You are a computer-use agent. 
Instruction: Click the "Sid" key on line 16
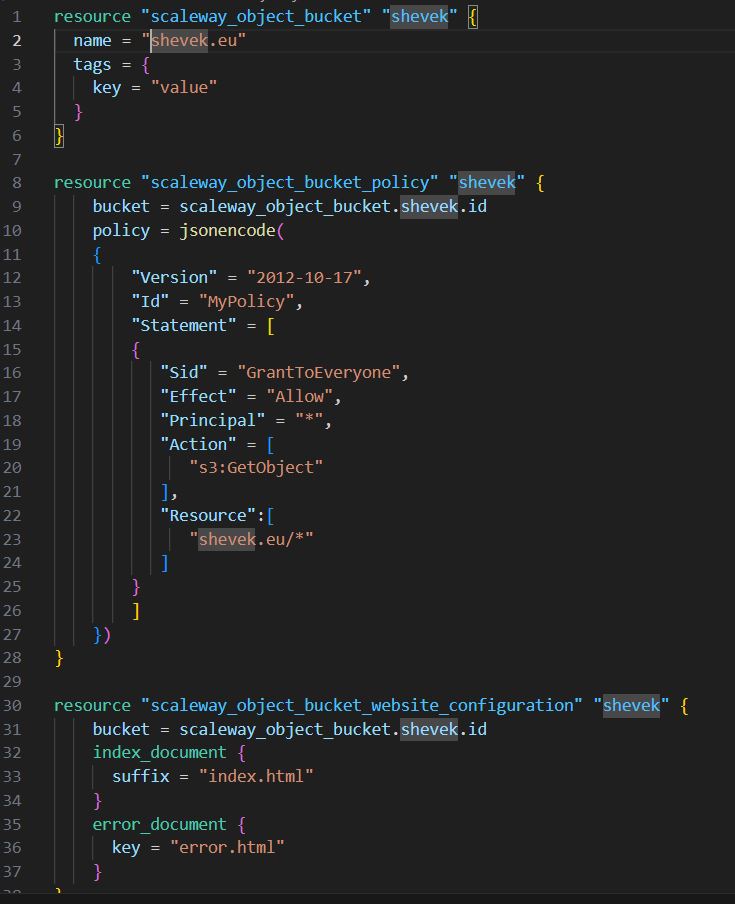coord(184,372)
